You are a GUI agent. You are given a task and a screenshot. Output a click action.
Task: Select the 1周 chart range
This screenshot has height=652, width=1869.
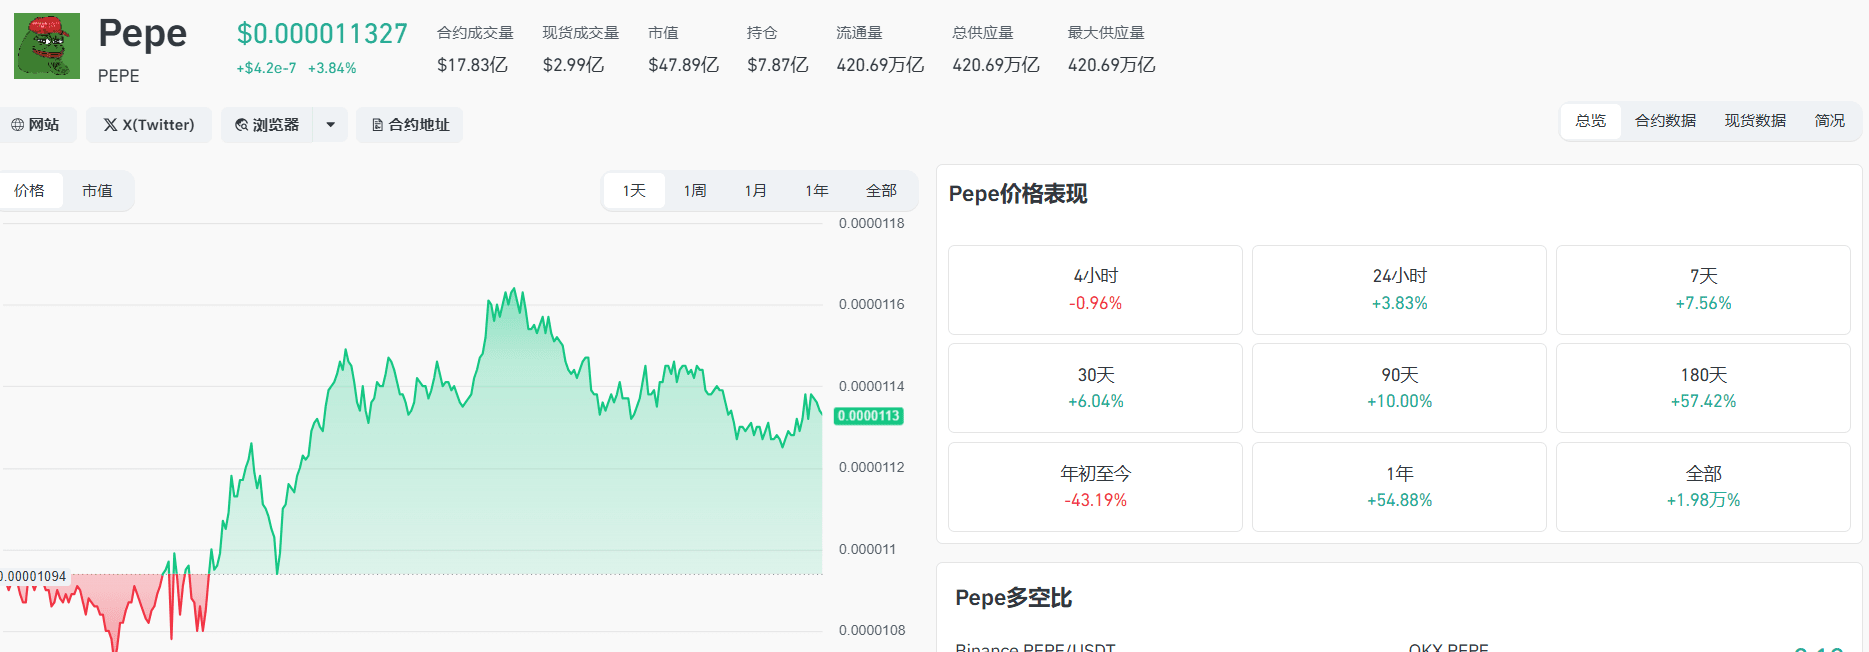pyautogui.click(x=695, y=190)
